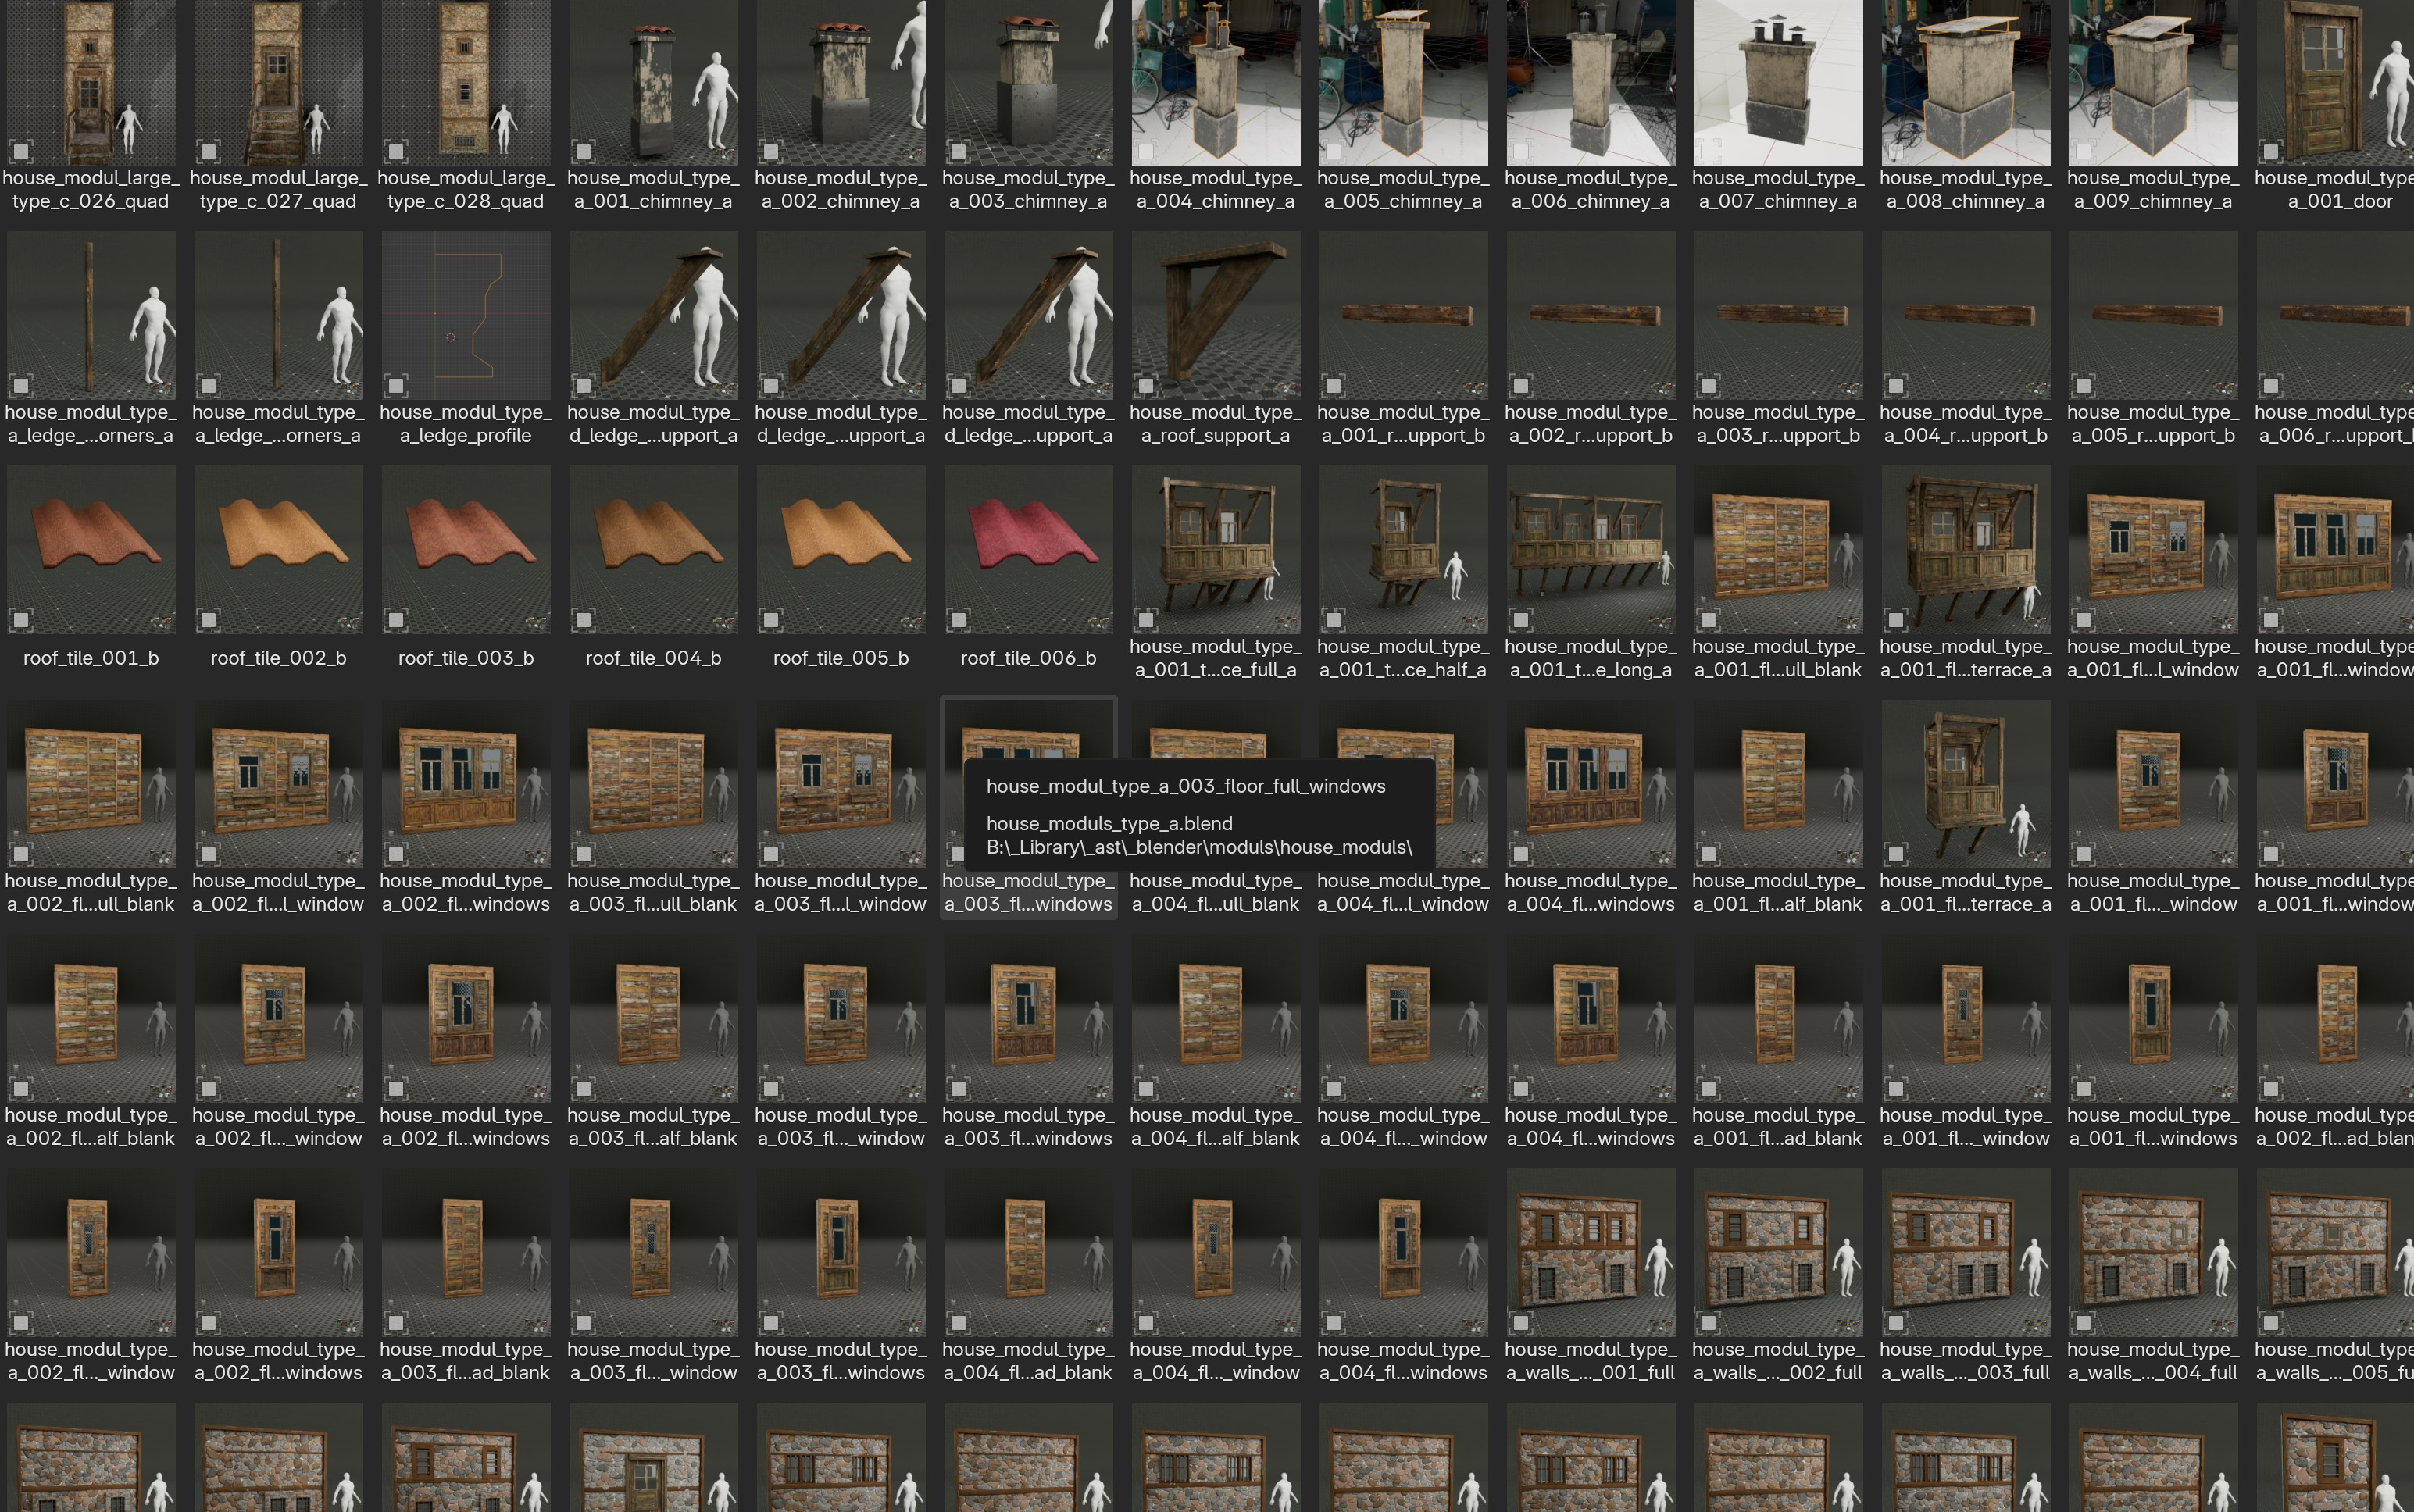Select the a_009_chimney_a thumbnail
This screenshot has width=2414, height=1512.
tap(2152, 82)
